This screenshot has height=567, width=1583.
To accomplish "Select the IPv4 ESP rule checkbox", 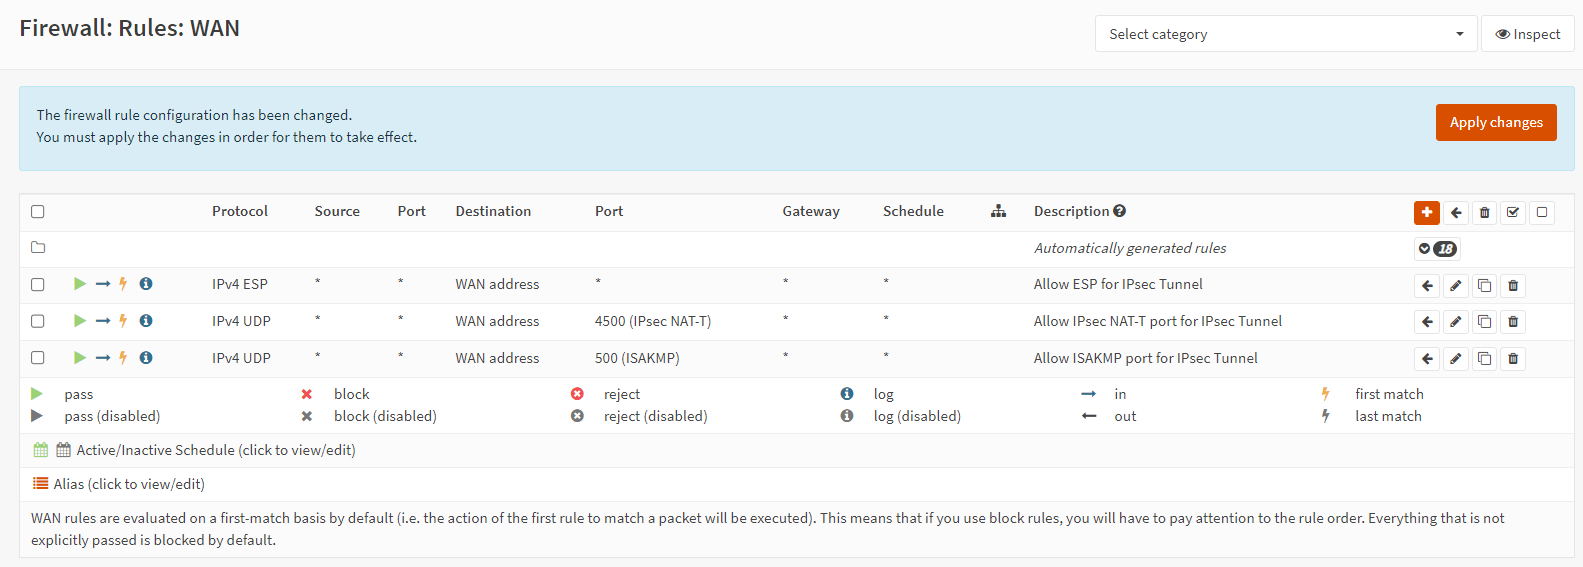I will pyautogui.click(x=38, y=285).
